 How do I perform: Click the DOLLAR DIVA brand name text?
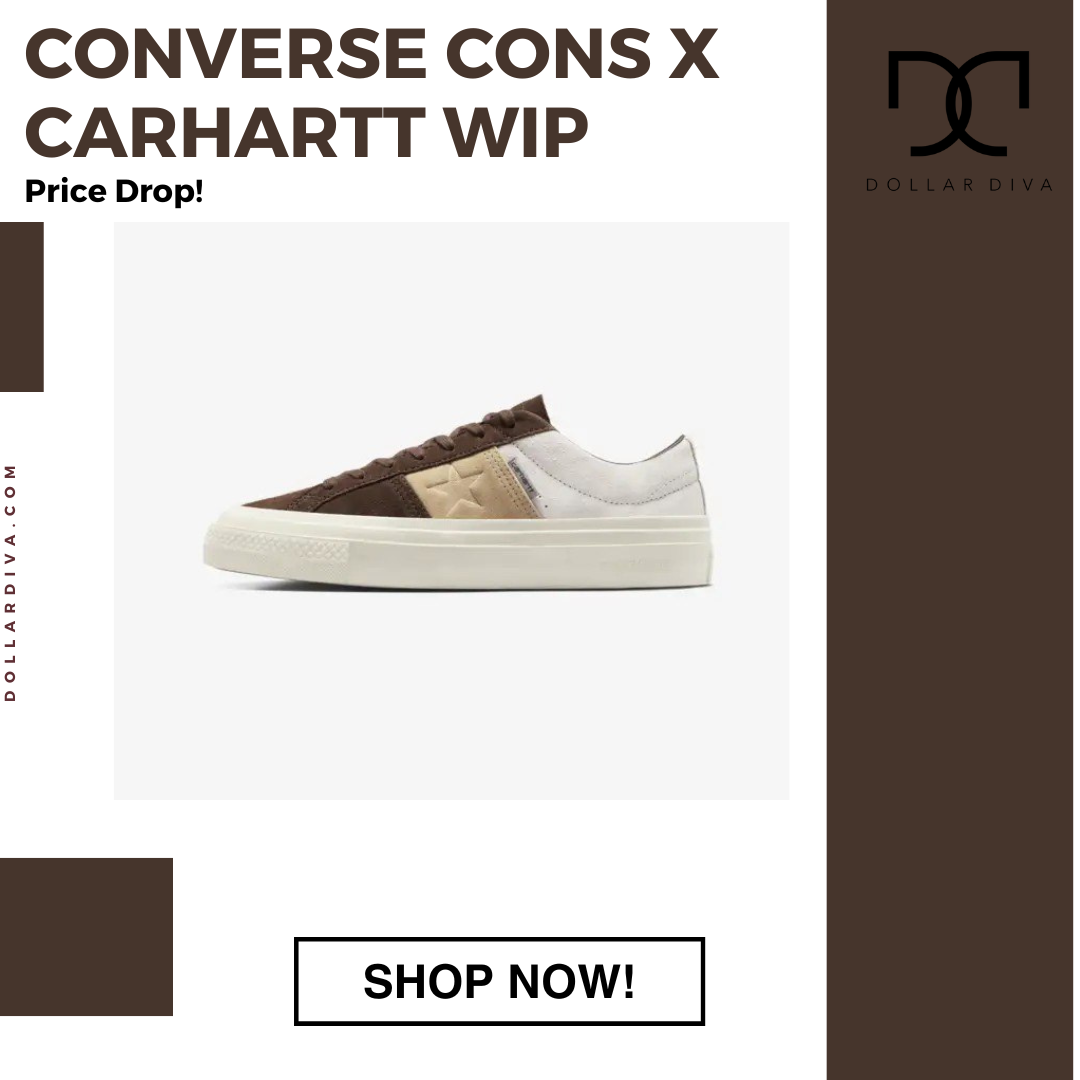point(959,185)
